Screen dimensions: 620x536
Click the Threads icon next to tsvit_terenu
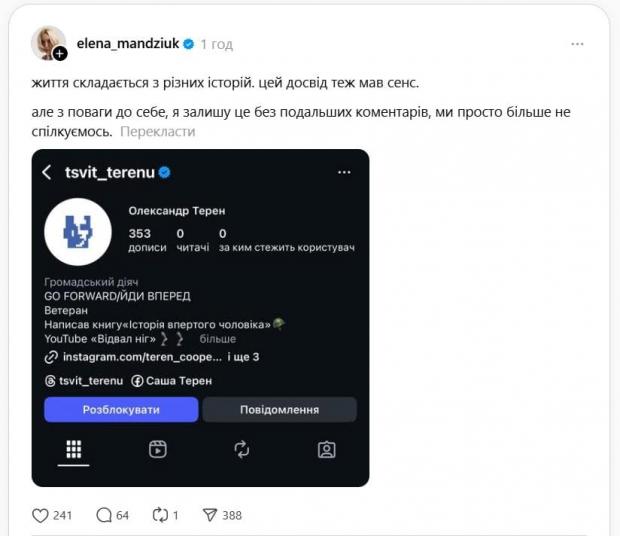click(x=50, y=381)
